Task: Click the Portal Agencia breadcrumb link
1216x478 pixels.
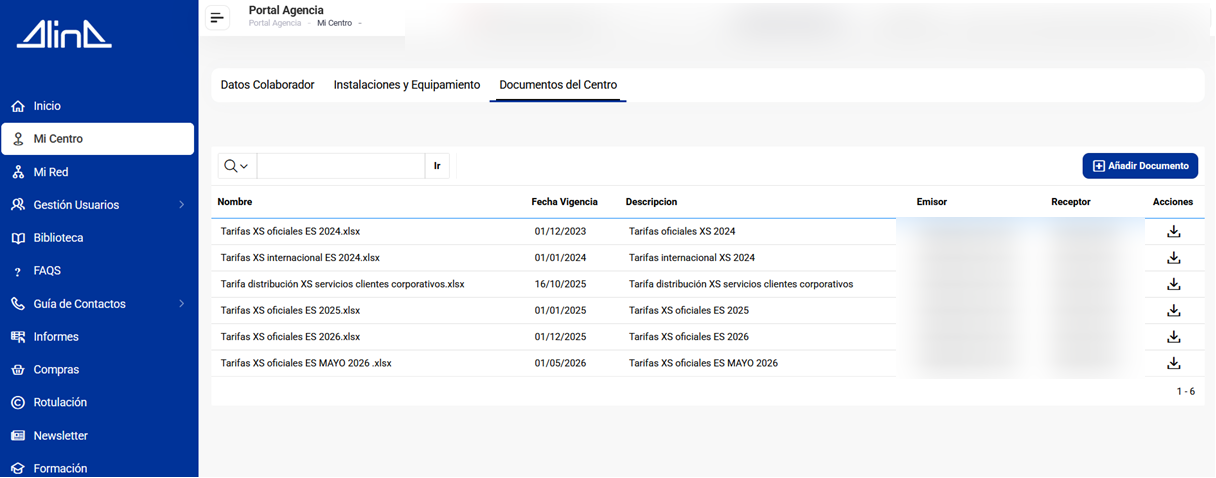Action: 275,23
